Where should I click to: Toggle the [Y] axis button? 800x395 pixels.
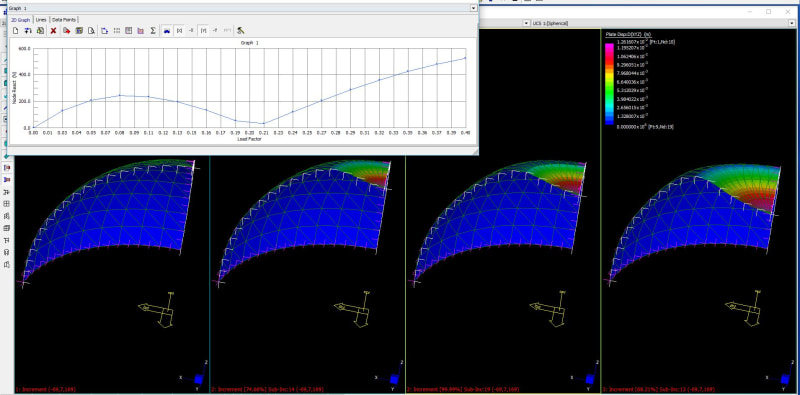tap(203, 31)
